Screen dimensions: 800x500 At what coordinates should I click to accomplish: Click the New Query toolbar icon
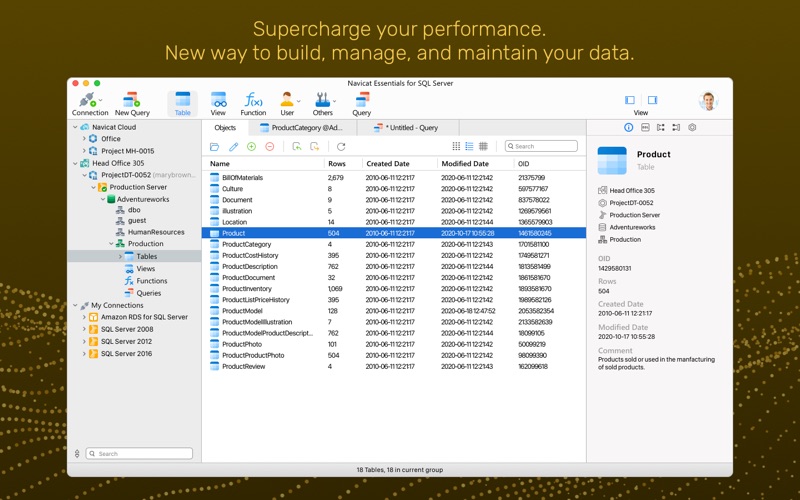[x=132, y=104]
